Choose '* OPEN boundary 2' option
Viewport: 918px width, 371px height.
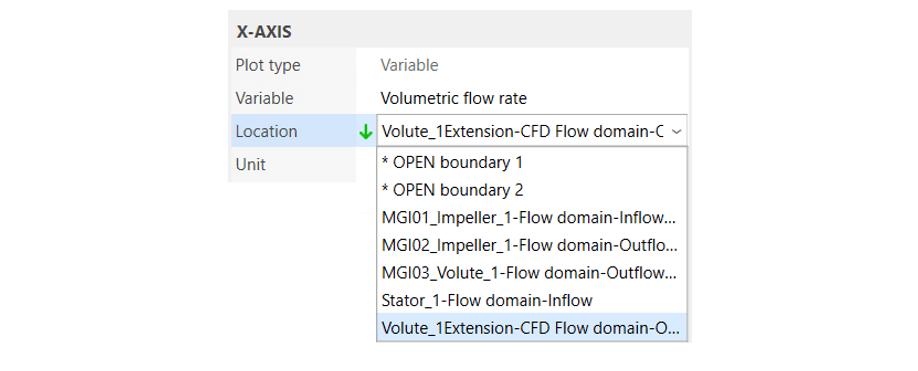(x=532, y=190)
